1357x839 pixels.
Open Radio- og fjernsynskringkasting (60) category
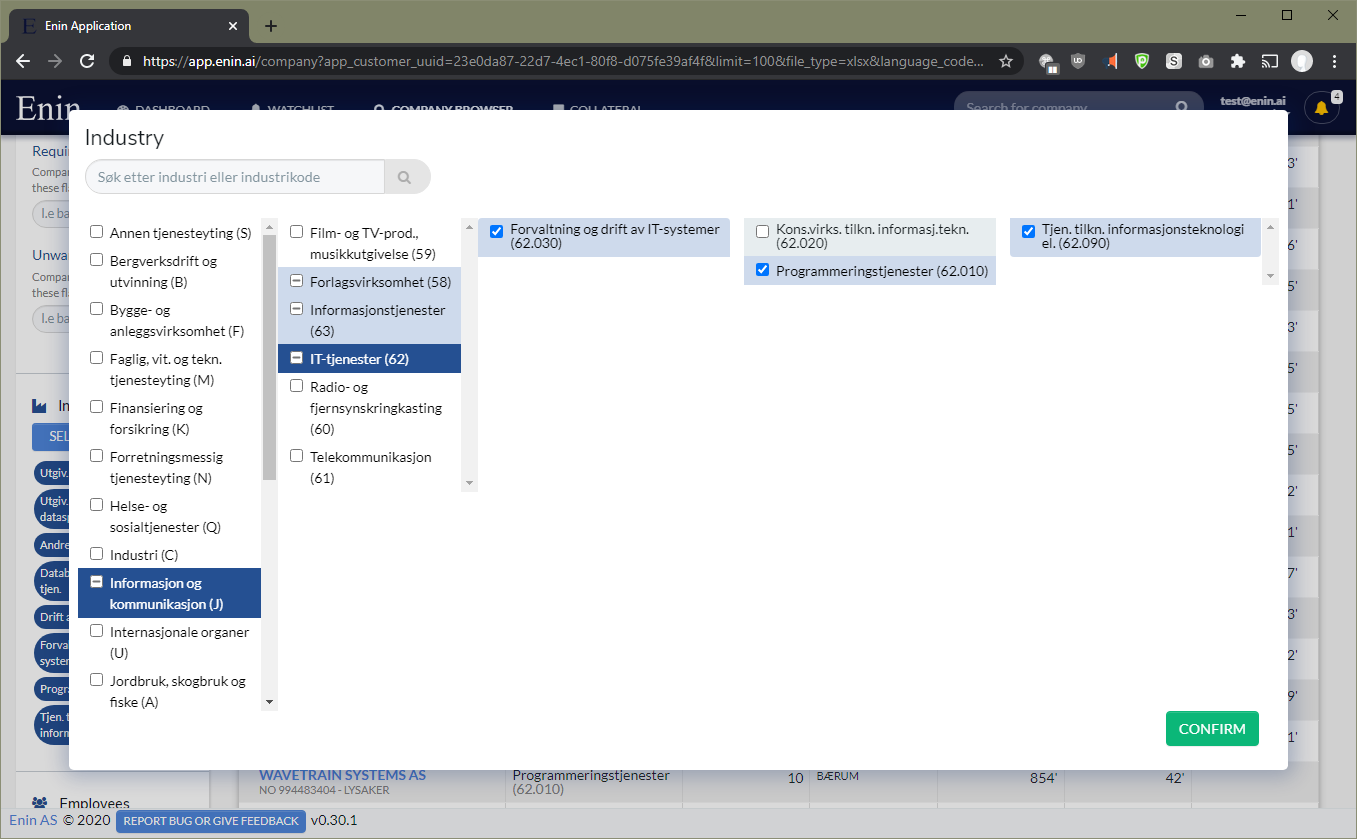[x=369, y=408]
